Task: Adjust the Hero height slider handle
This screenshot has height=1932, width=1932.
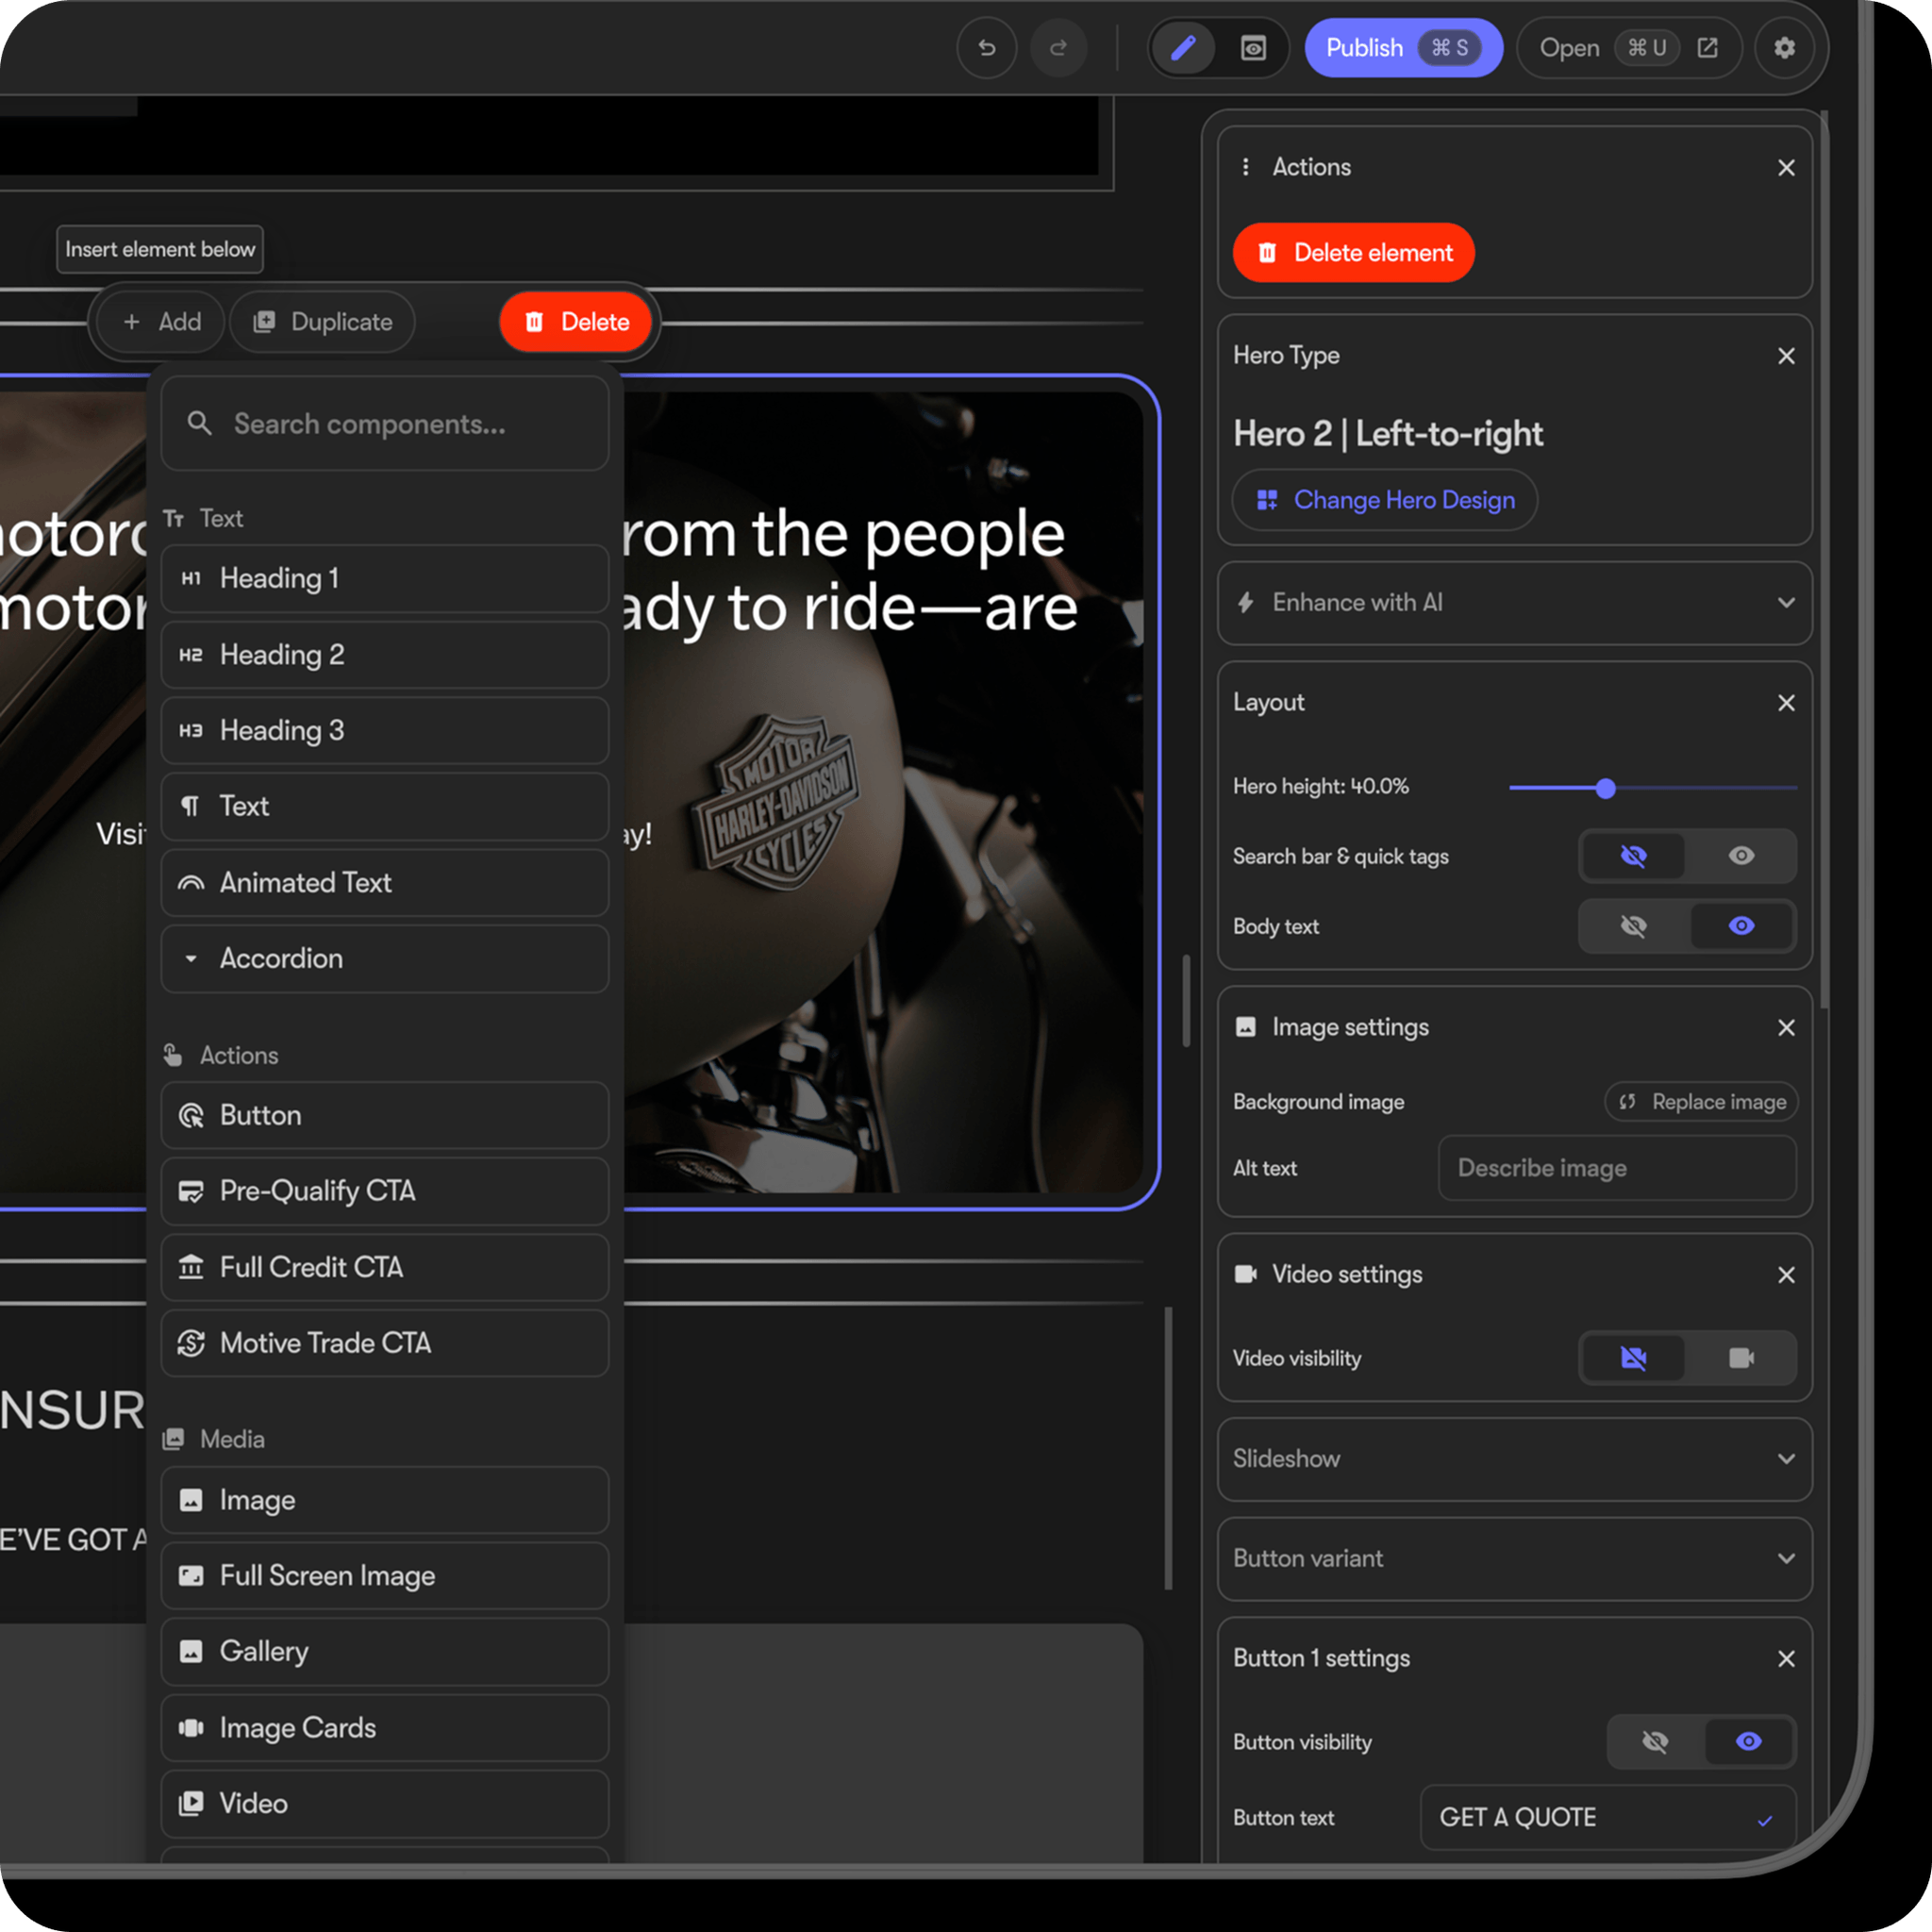Action: pos(1606,788)
